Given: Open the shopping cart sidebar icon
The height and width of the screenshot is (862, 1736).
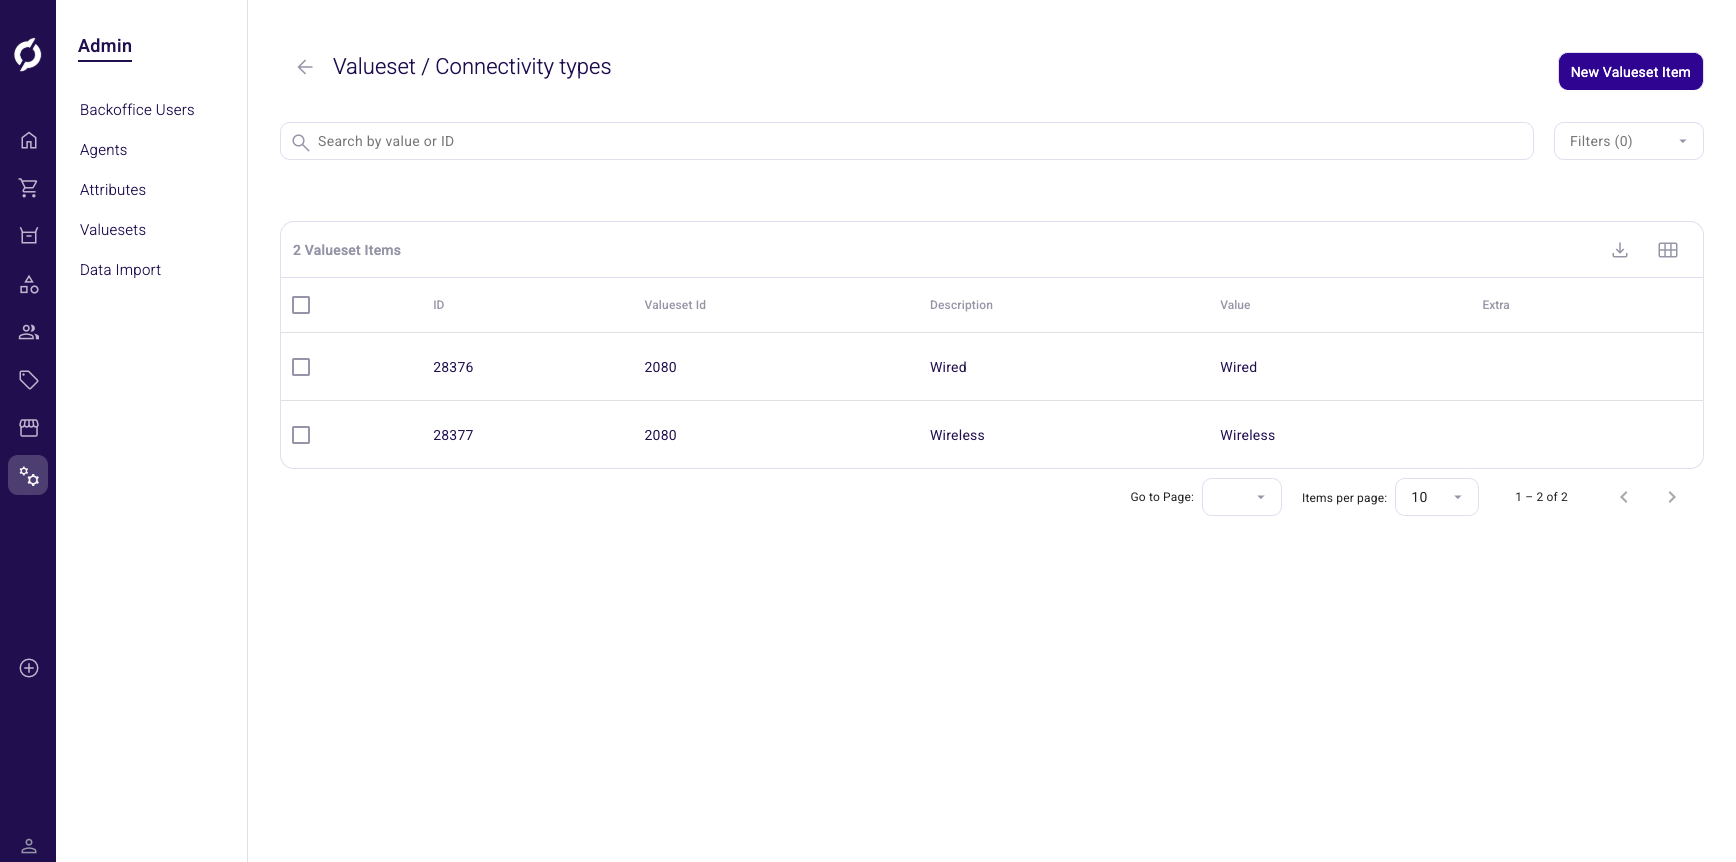Looking at the screenshot, I should tap(29, 188).
